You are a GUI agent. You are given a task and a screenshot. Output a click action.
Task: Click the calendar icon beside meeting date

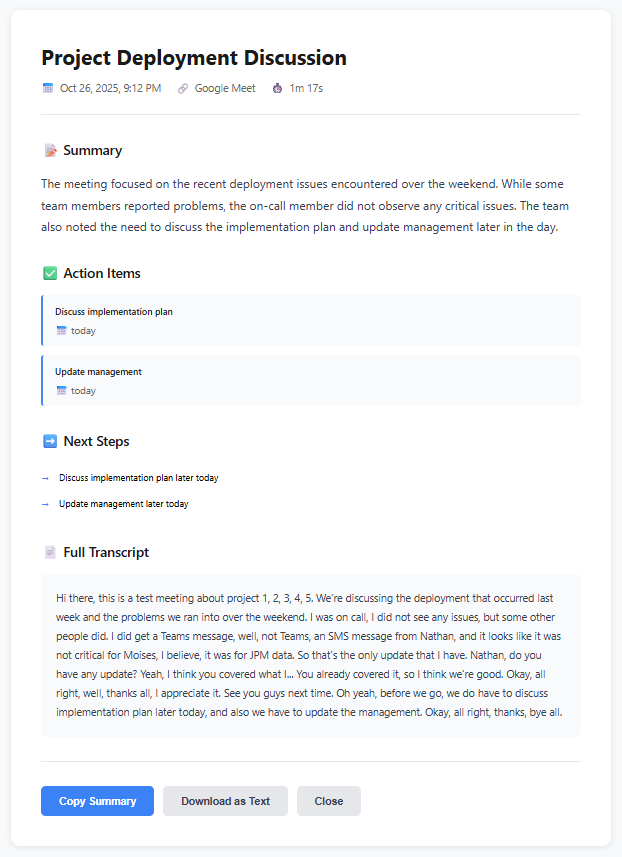[48, 88]
